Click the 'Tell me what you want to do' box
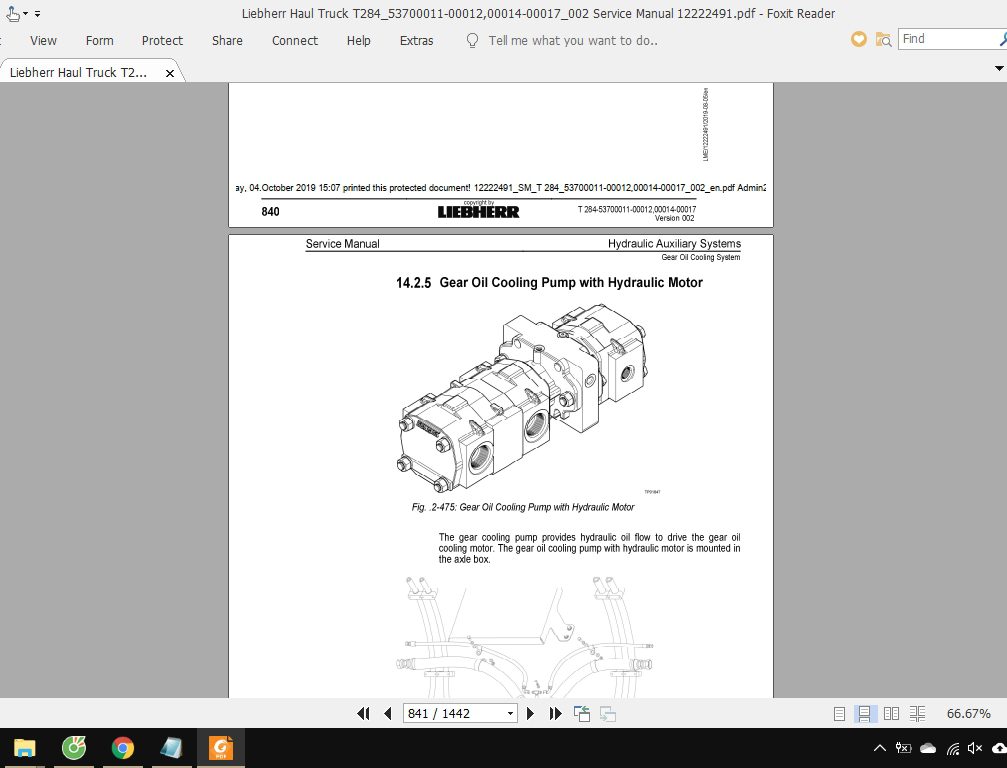The height and width of the screenshot is (768, 1007). pyautogui.click(x=573, y=40)
